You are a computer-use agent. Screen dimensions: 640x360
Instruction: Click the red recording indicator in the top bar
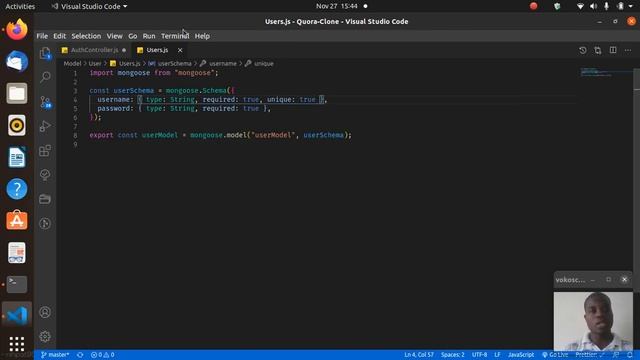tap(533, 6)
